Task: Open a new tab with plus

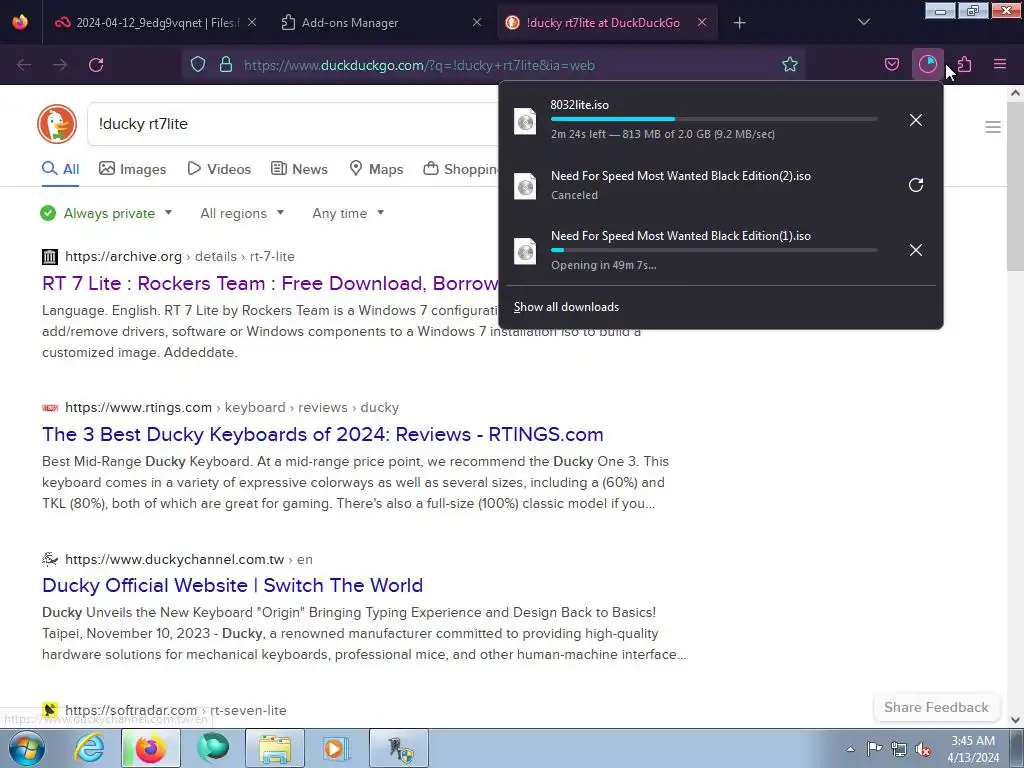Action: click(x=739, y=23)
